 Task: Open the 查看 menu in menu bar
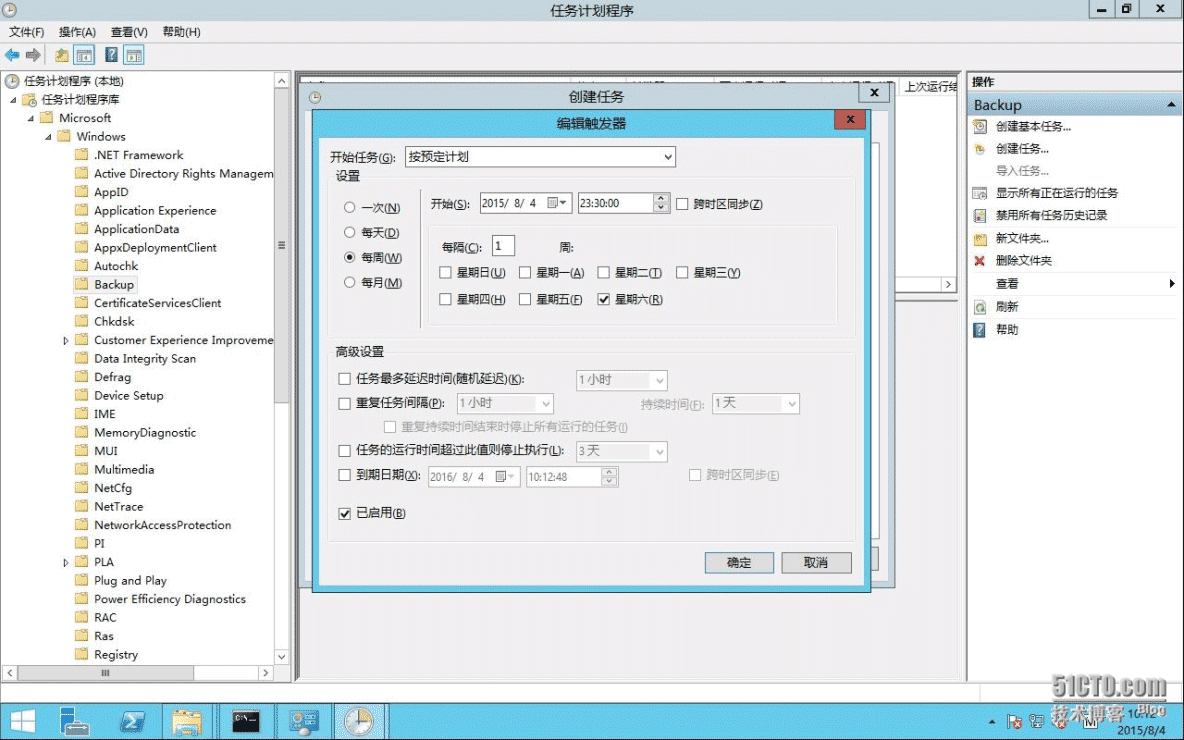129,32
